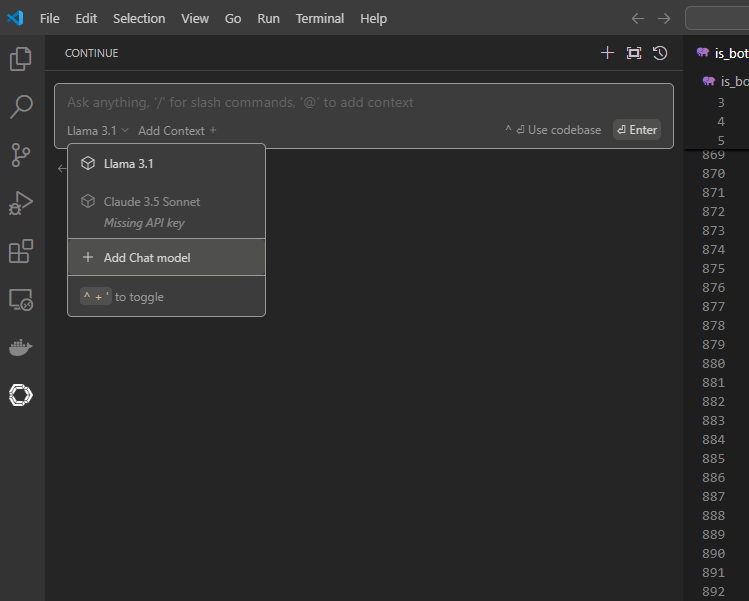749x601 pixels.
Task: Open the File menu
Action: pos(50,18)
